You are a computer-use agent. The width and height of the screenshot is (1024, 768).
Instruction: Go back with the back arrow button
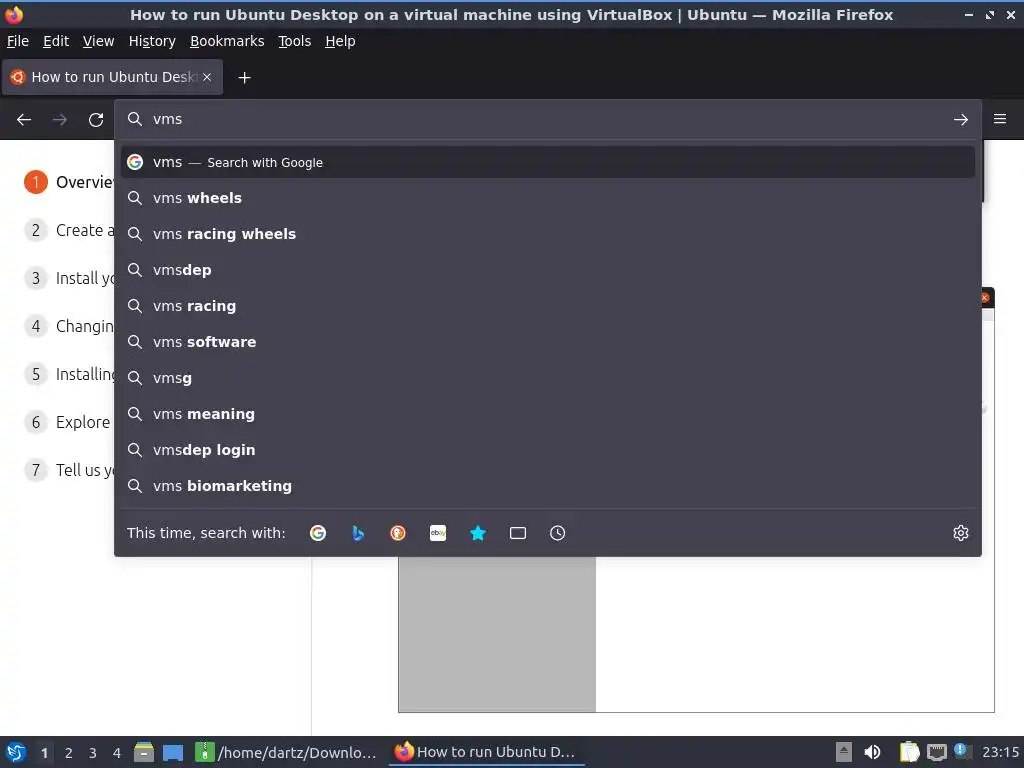coord(24,120)
